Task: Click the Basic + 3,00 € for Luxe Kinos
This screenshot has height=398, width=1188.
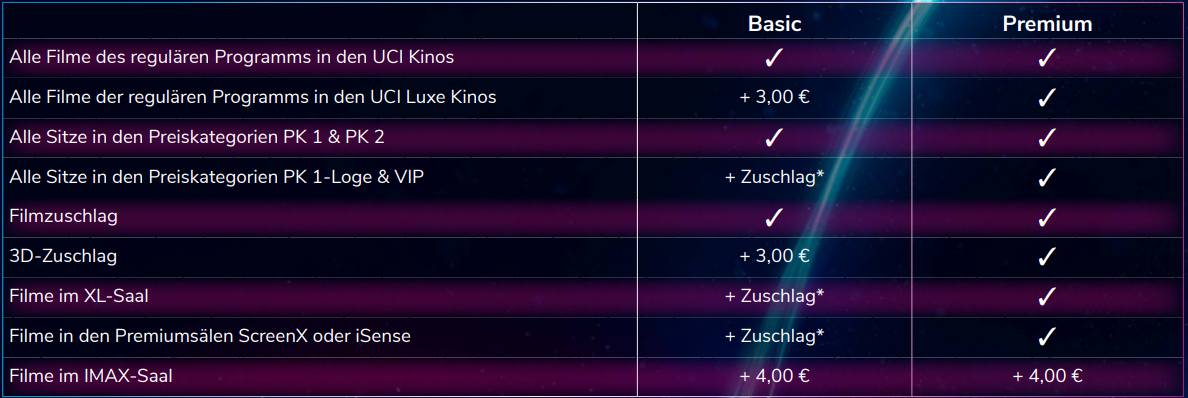Action: (774, 98)
